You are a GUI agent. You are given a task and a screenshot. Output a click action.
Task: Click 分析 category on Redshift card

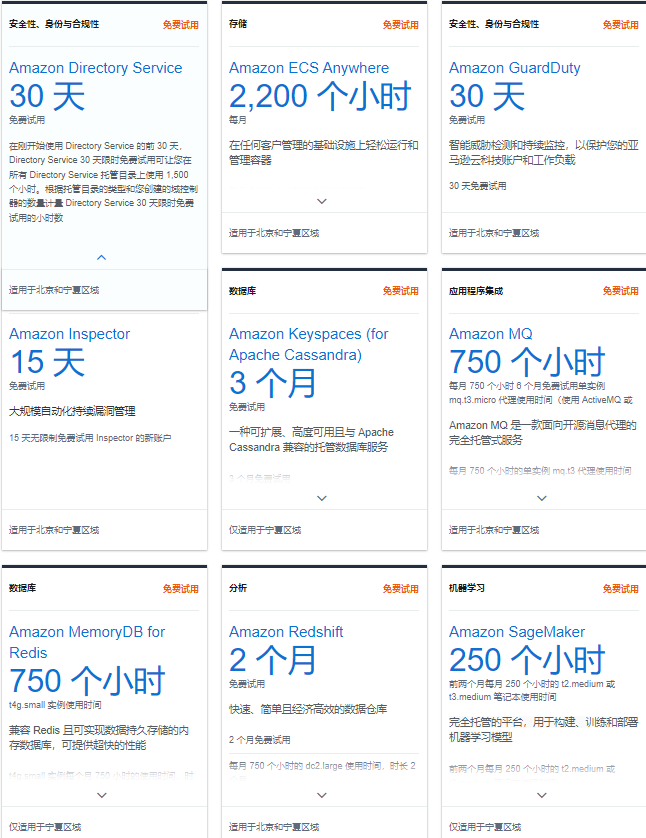tap(238, 588)
